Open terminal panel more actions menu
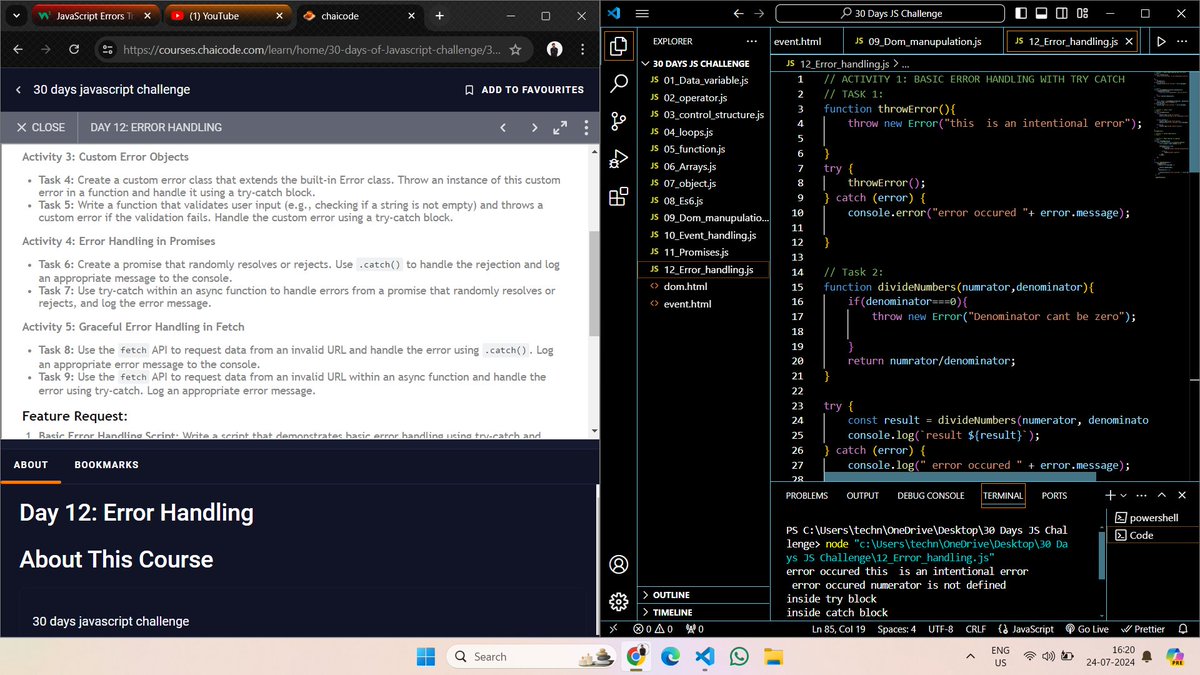Screen dimensions: 1200x675 click(1142, 495)
